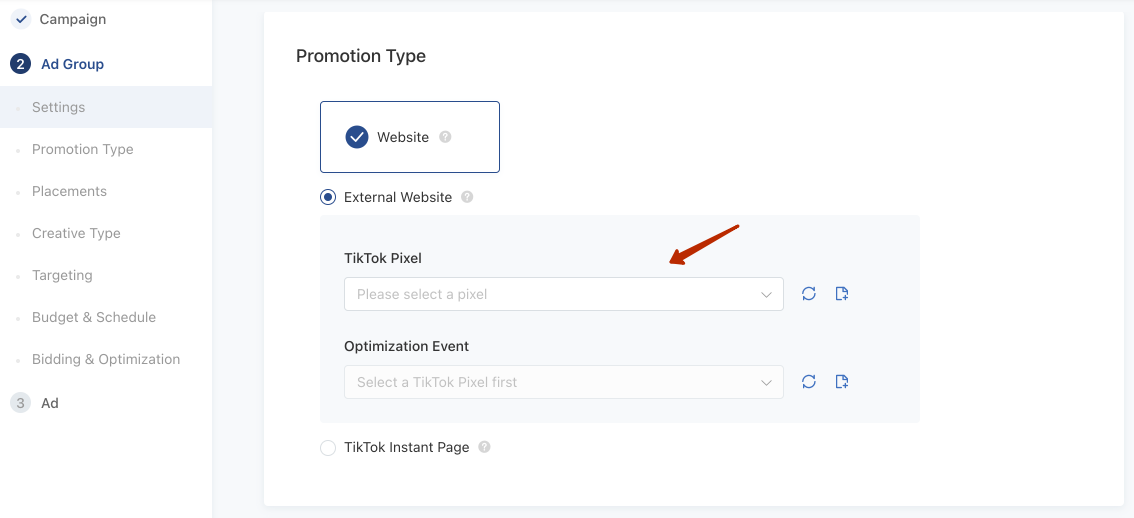Click create pixel icon beside TikTok Pixel dropdown
The height and width of the screenshot is (518, 1134).
pyautogui.click(x=842, y=294)
